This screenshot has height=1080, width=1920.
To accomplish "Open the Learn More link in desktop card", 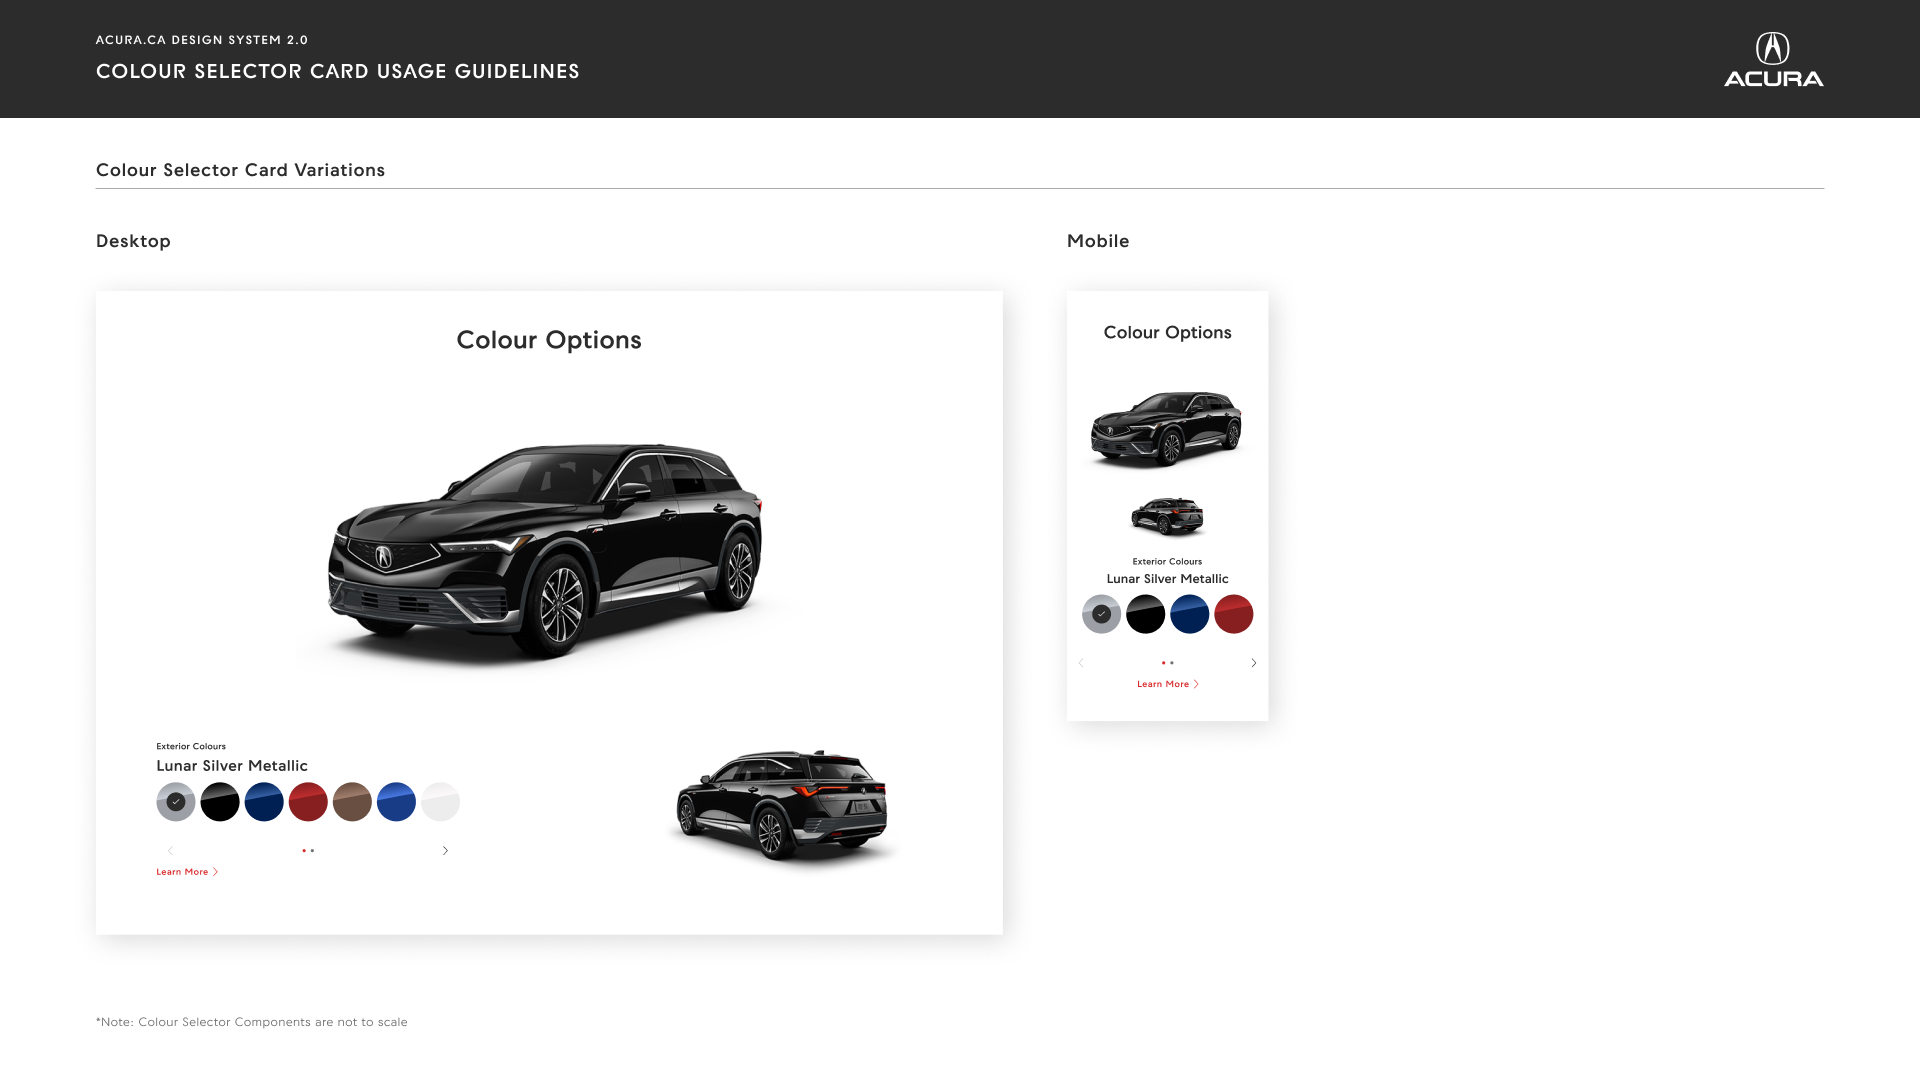I will pos(187,872).
